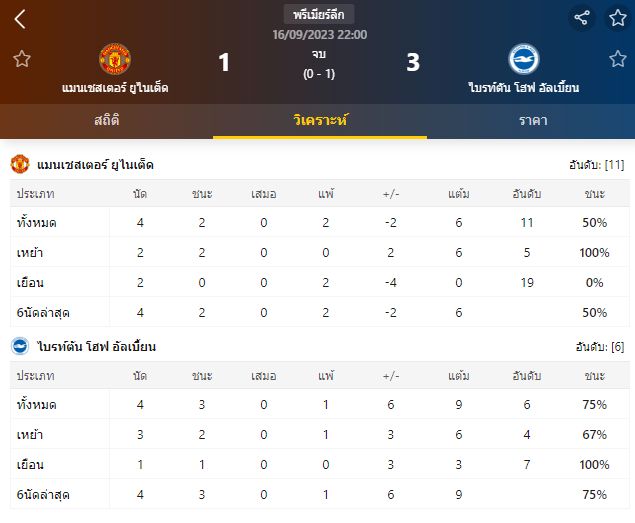The height and width of the screenshot is (523, 635).
Task: Toggle the favorite star beside Manchester United
Action: [x=22, y=59]
